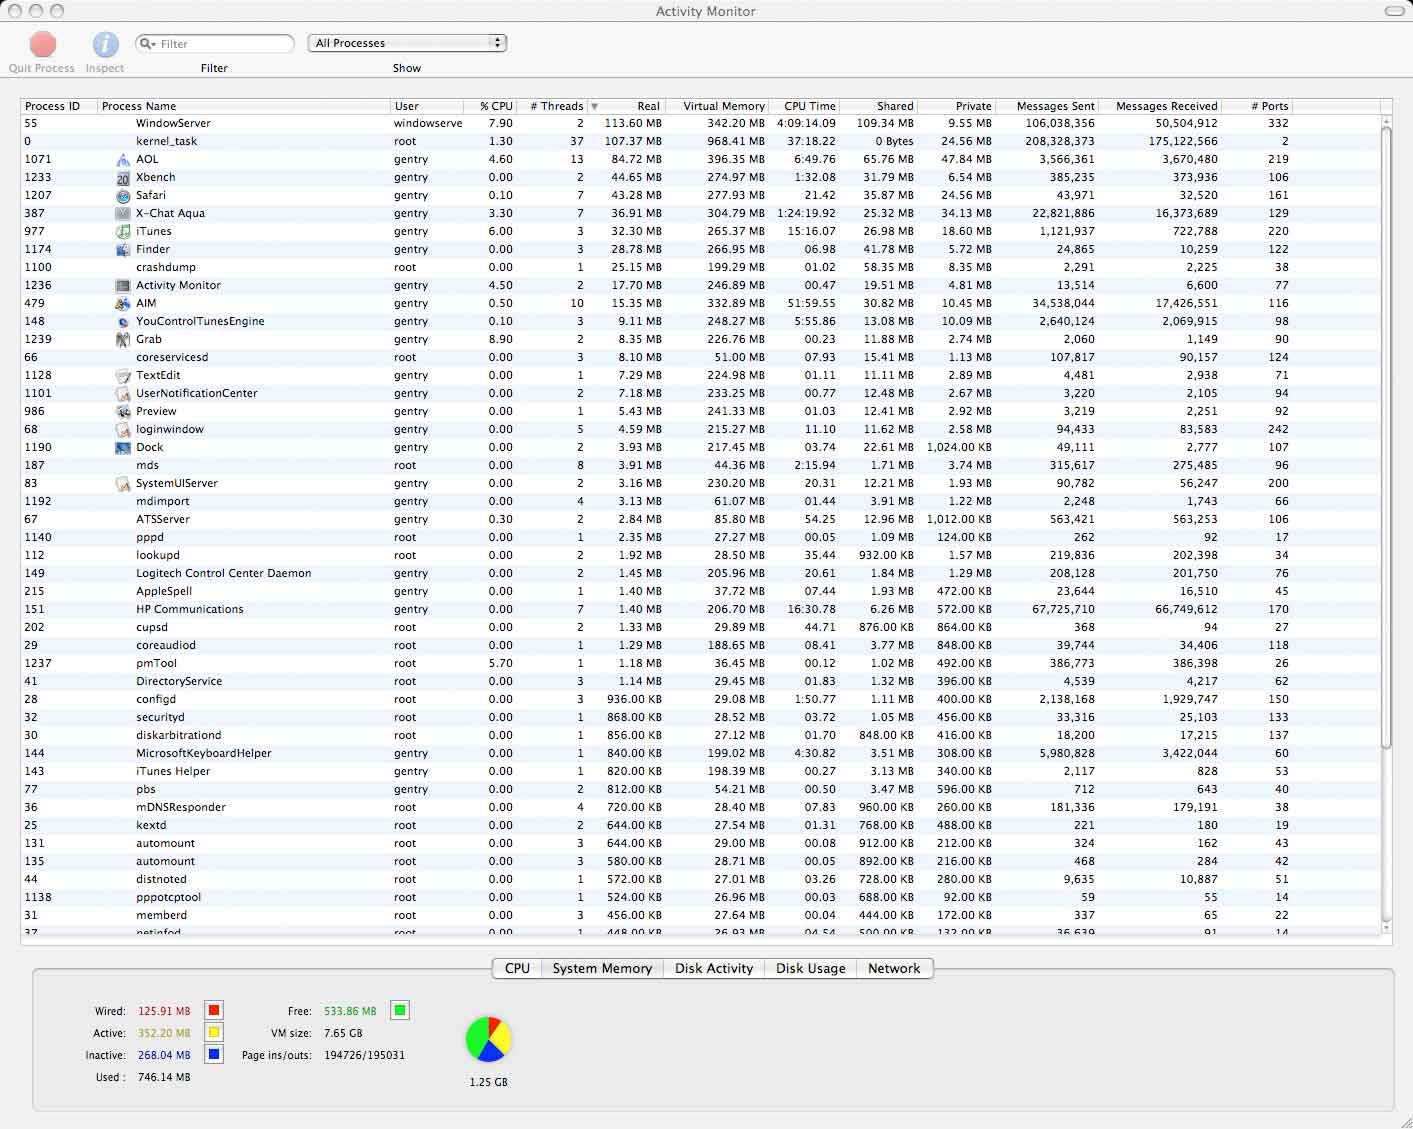Click the yellow Active color swatch

point(214,1033)
